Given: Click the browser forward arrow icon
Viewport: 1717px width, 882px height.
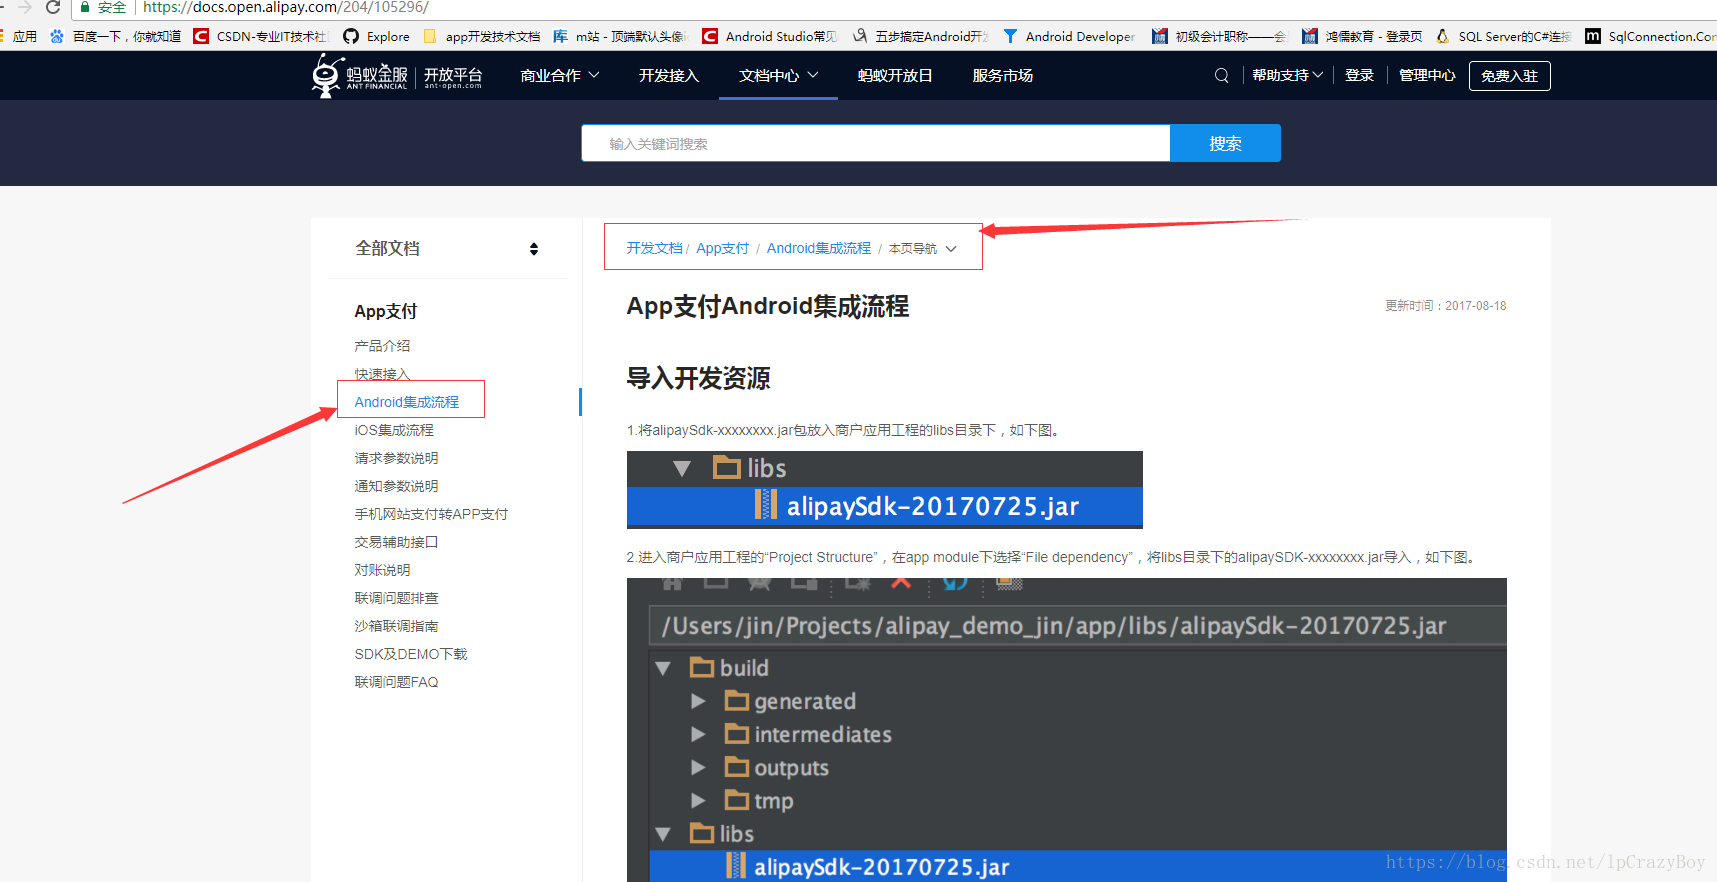Looking at the screenshot, I should pos(24,7).
